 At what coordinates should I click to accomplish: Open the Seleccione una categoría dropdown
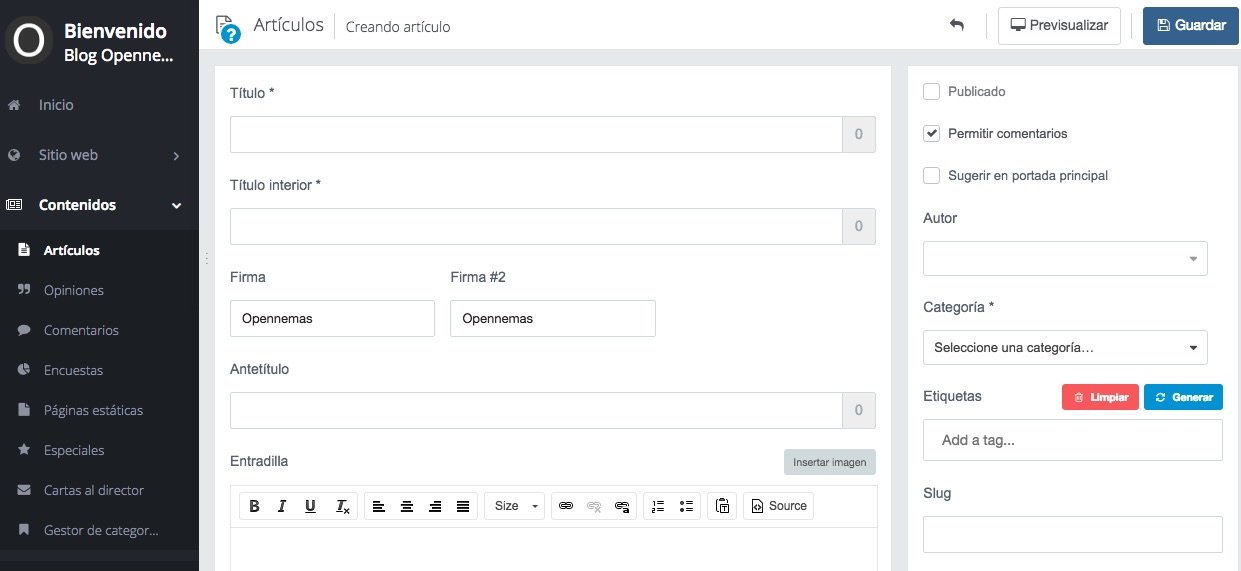click(1065, 348)
